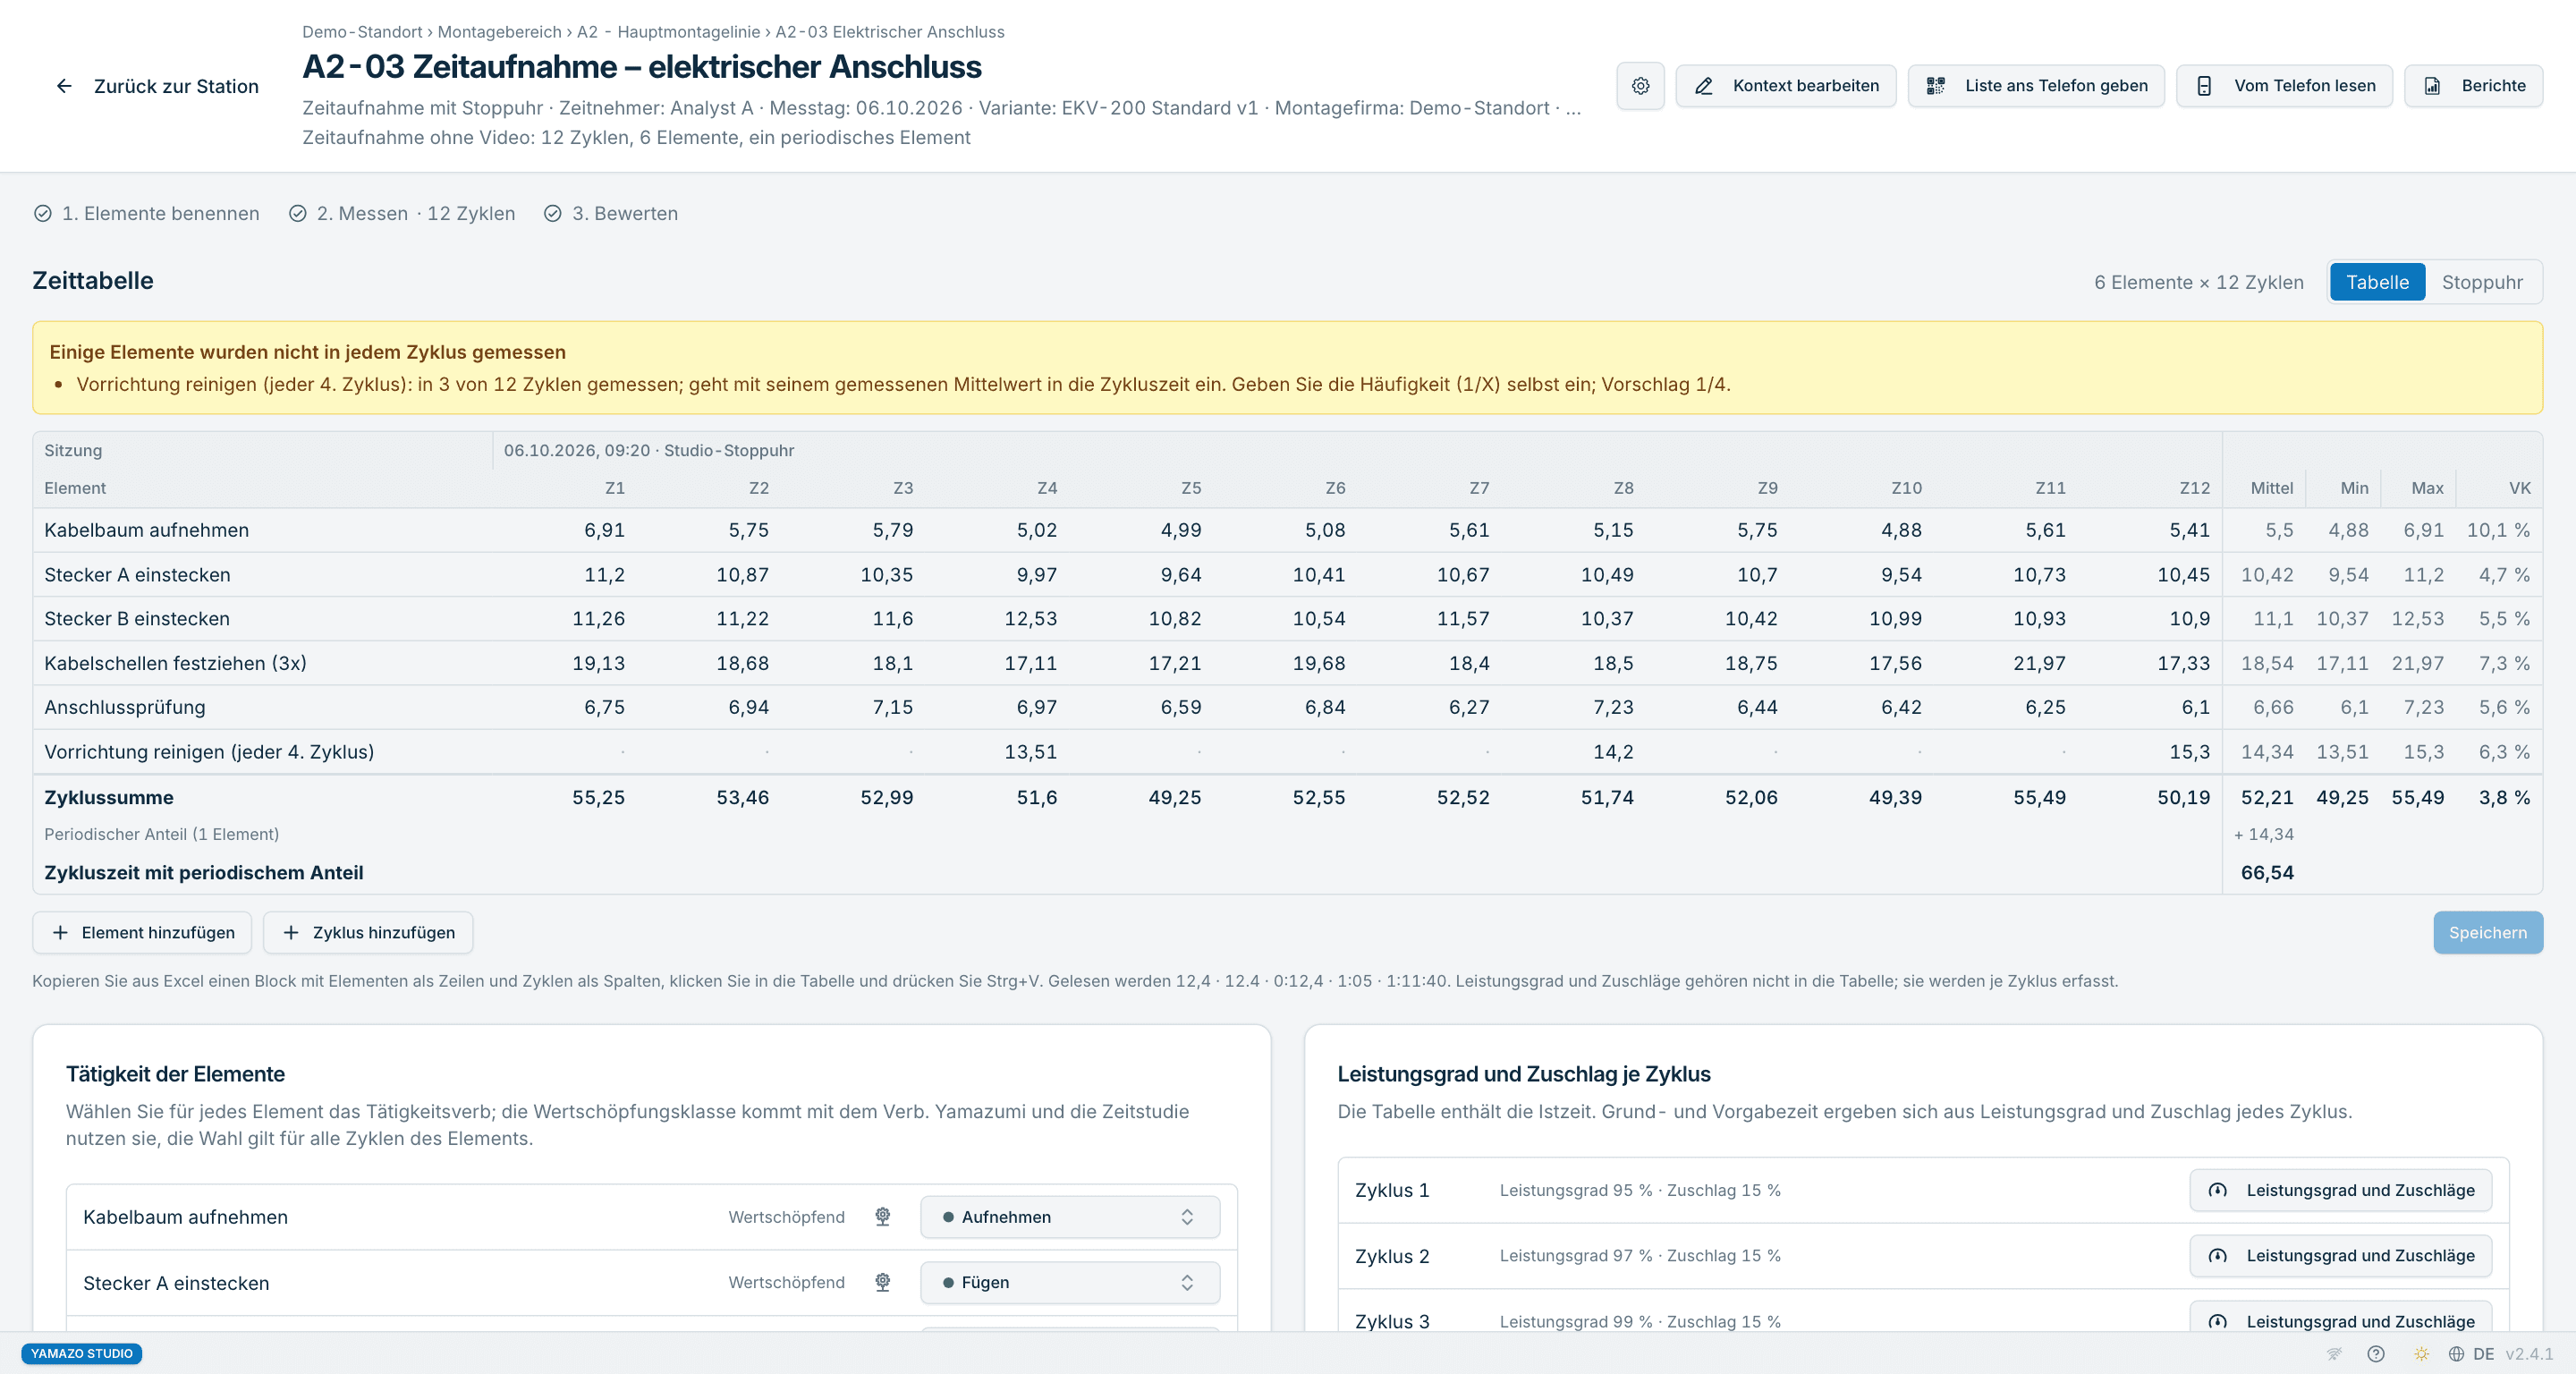Click the Demo-Standort breadcrumb link
The height and width of the screenshot is (1374, 2576).
click(x=362, y=32)
